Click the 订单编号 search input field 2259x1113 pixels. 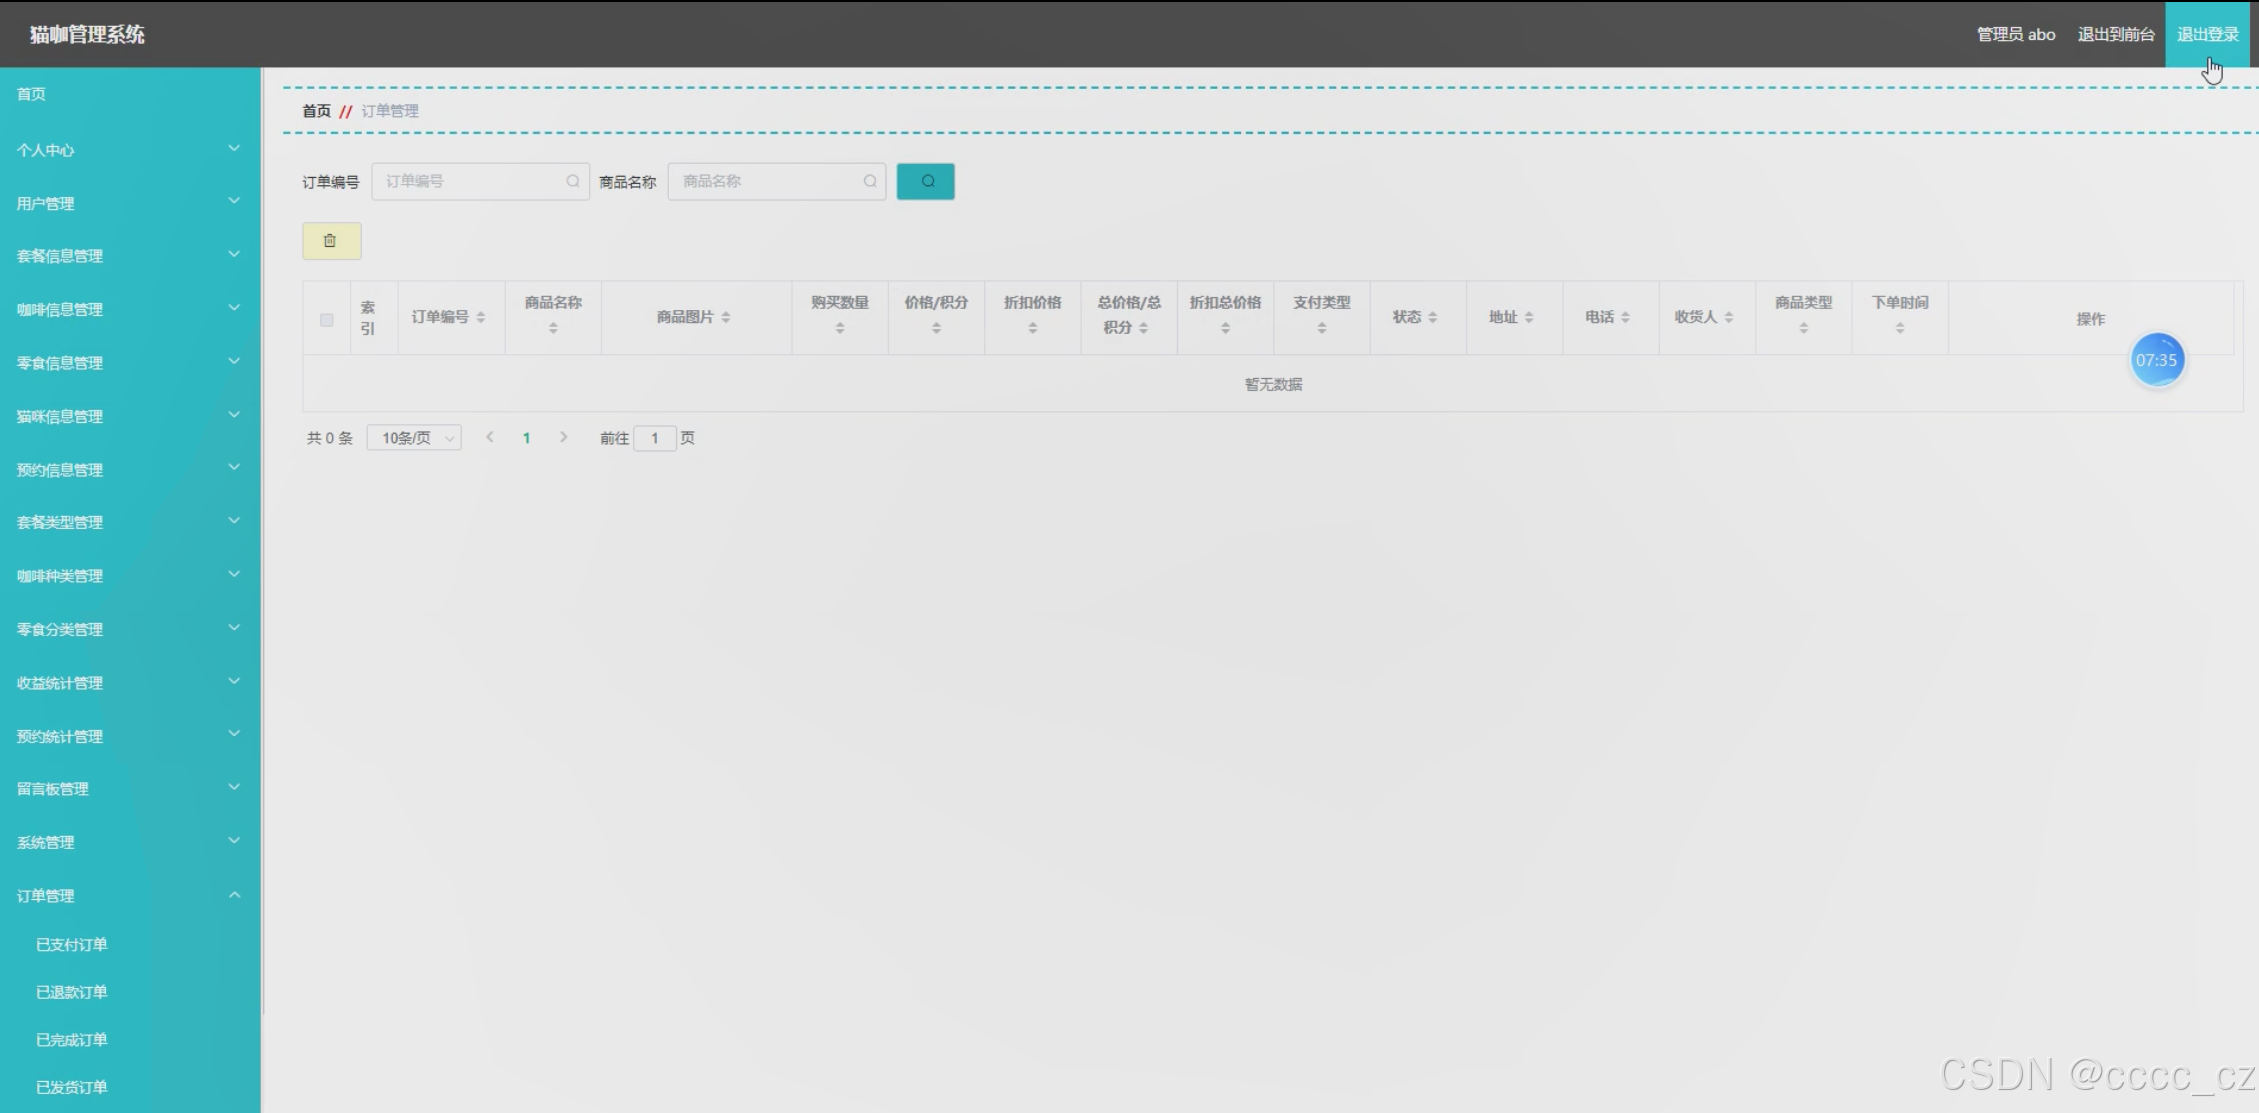(472, 181)
